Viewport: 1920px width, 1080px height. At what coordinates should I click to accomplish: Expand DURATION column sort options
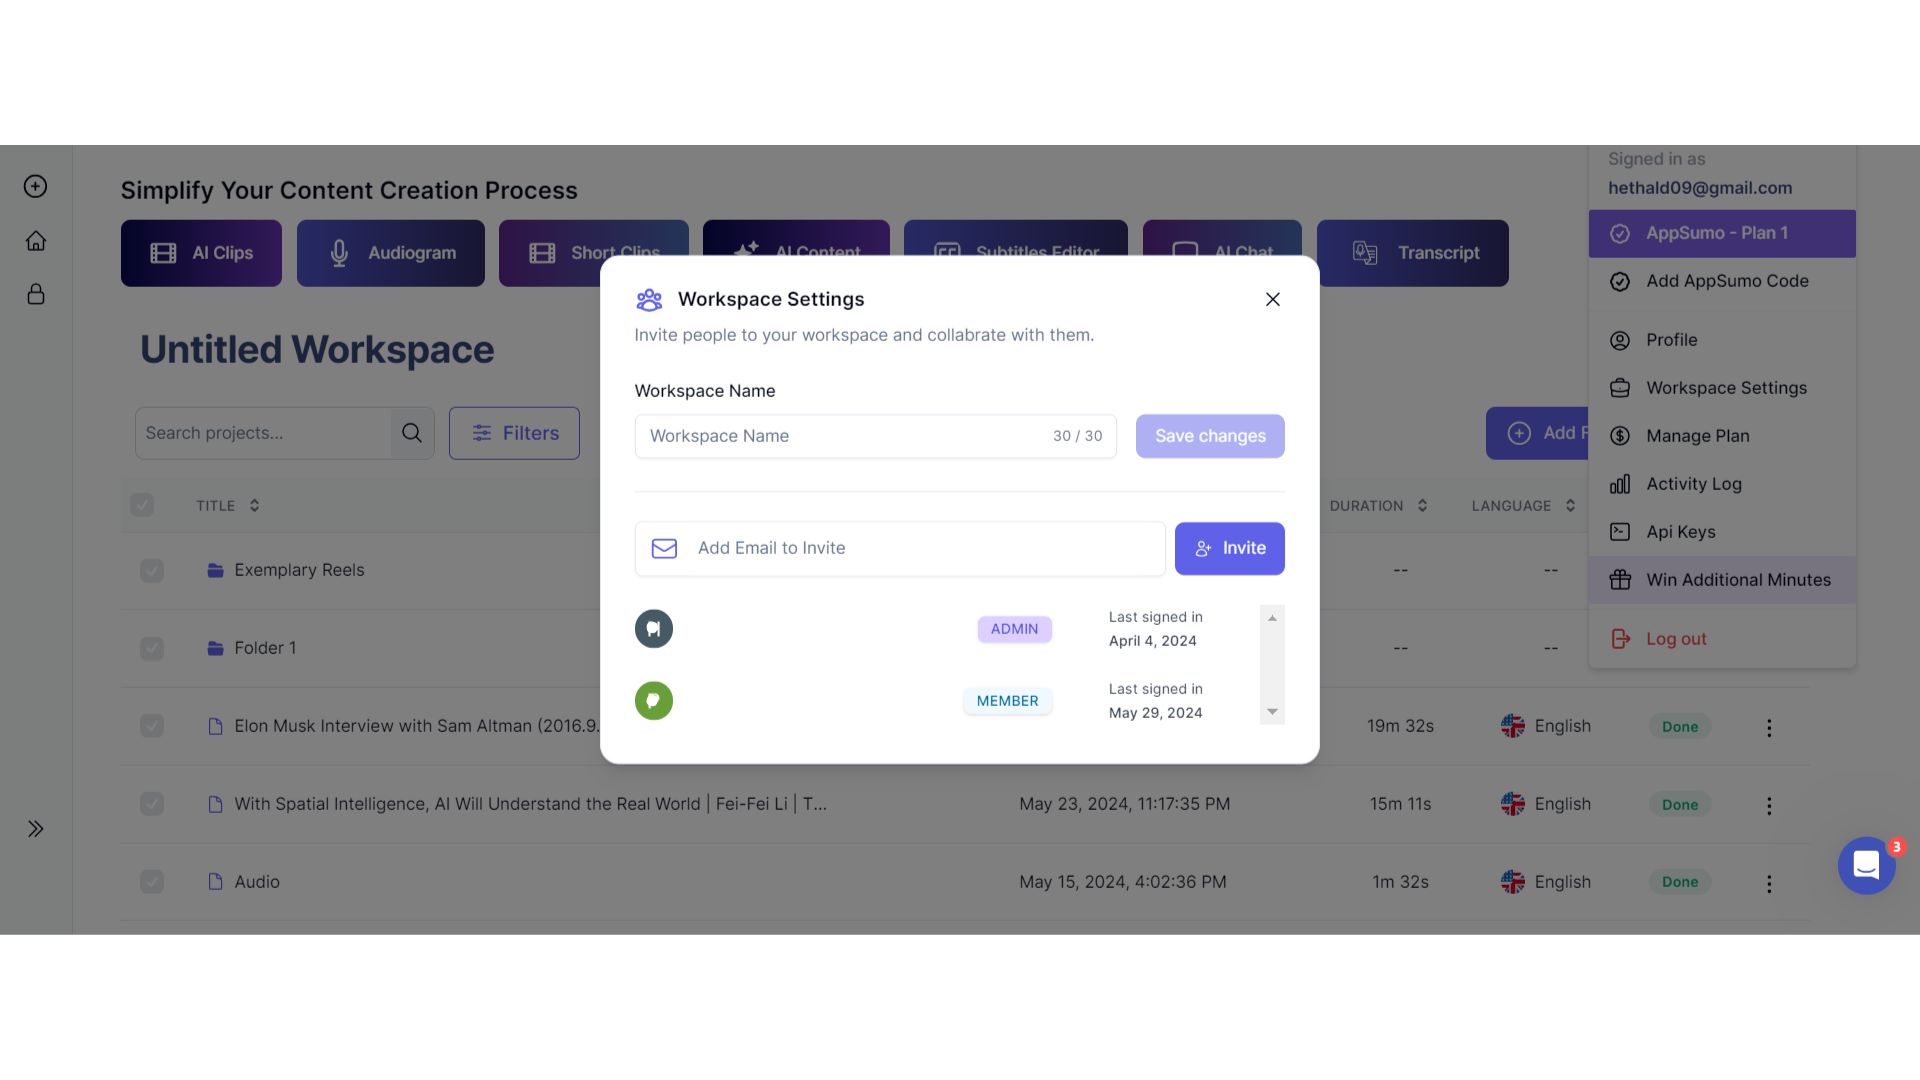1423,505
